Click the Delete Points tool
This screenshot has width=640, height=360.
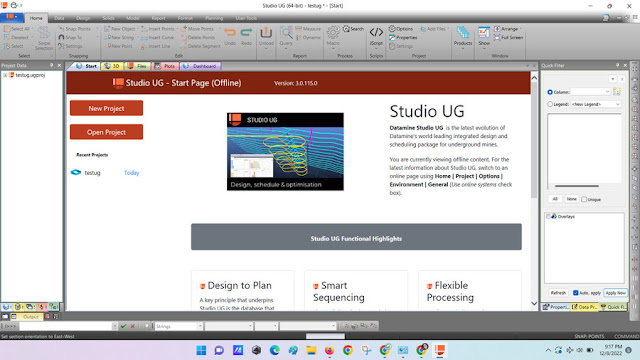point(198,38)
